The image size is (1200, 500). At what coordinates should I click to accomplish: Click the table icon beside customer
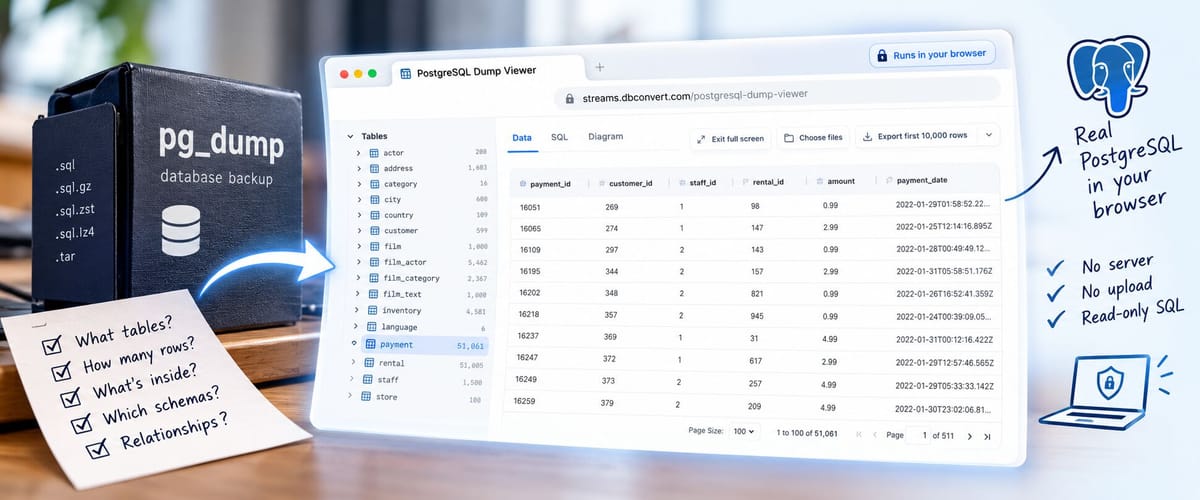[374, 231]
